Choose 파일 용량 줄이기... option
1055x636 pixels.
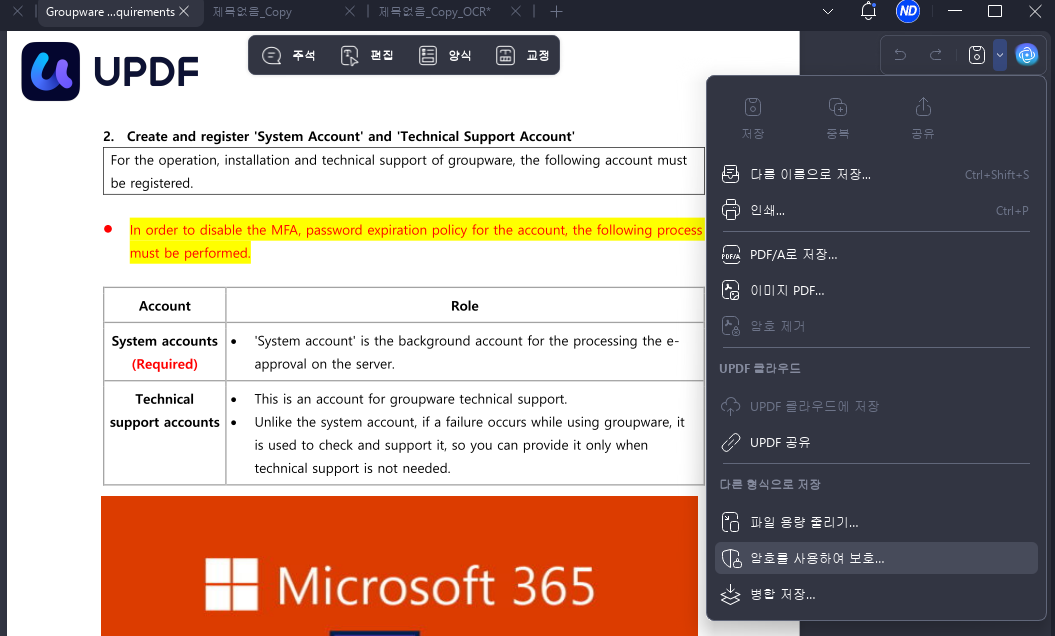pos(875,522)
